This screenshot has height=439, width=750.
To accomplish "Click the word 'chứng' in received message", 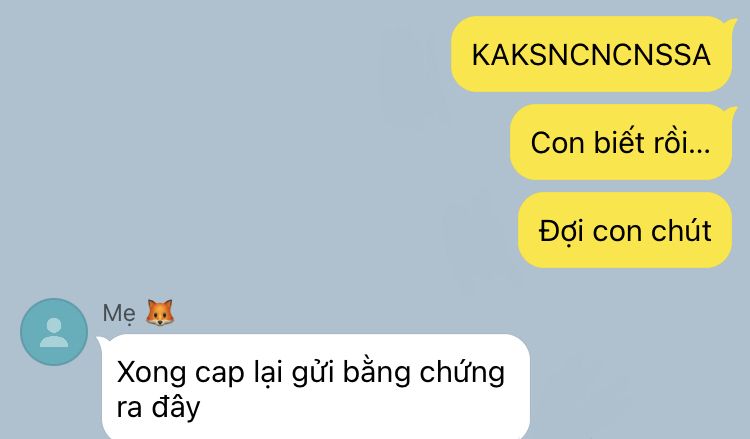I will [x=462, y=373].
